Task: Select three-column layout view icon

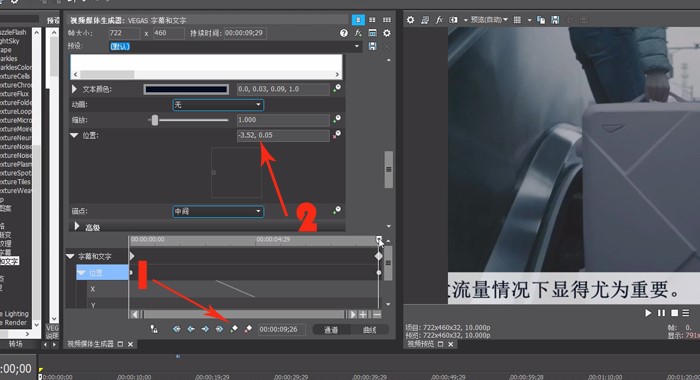Action: tap(387, 20)
